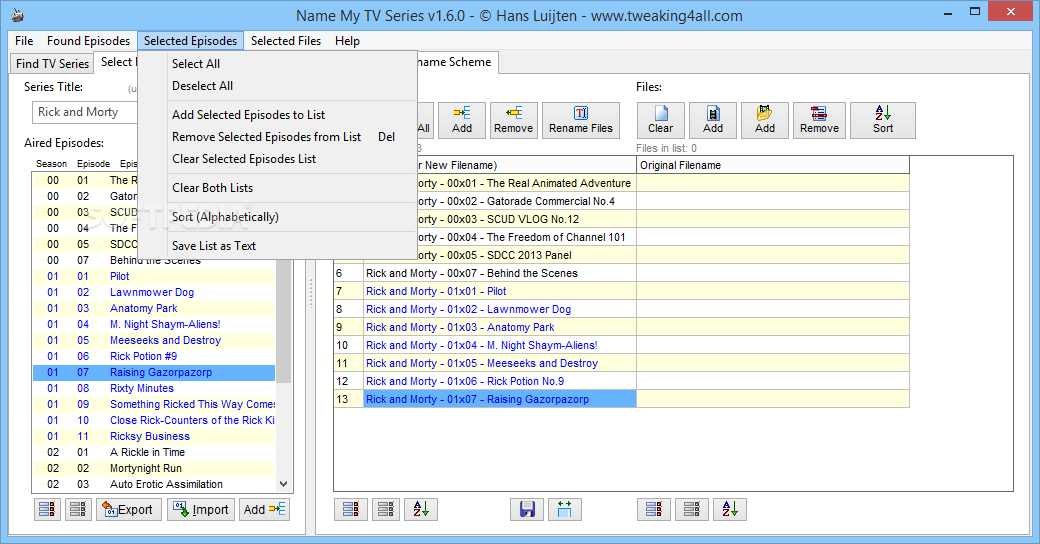Viewport: 1040px width, 544px height.
Task: Add aired episodes using bottom Add button
Action: [265, 510]
